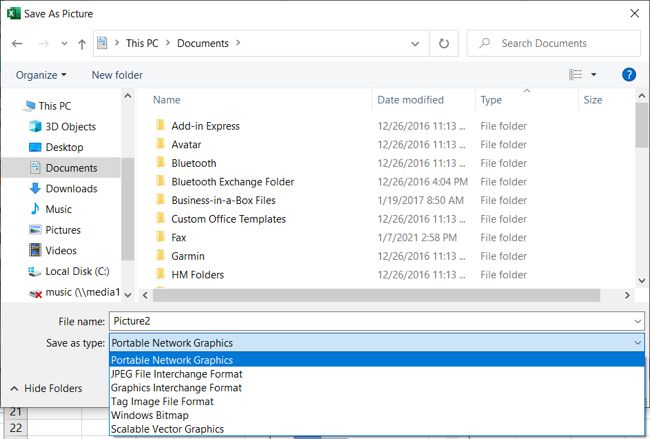Click the Back navigation arrow
Image resolution: width=650 pixels, height=439 pixels.
pyautogui.click(x=17, y=44)
